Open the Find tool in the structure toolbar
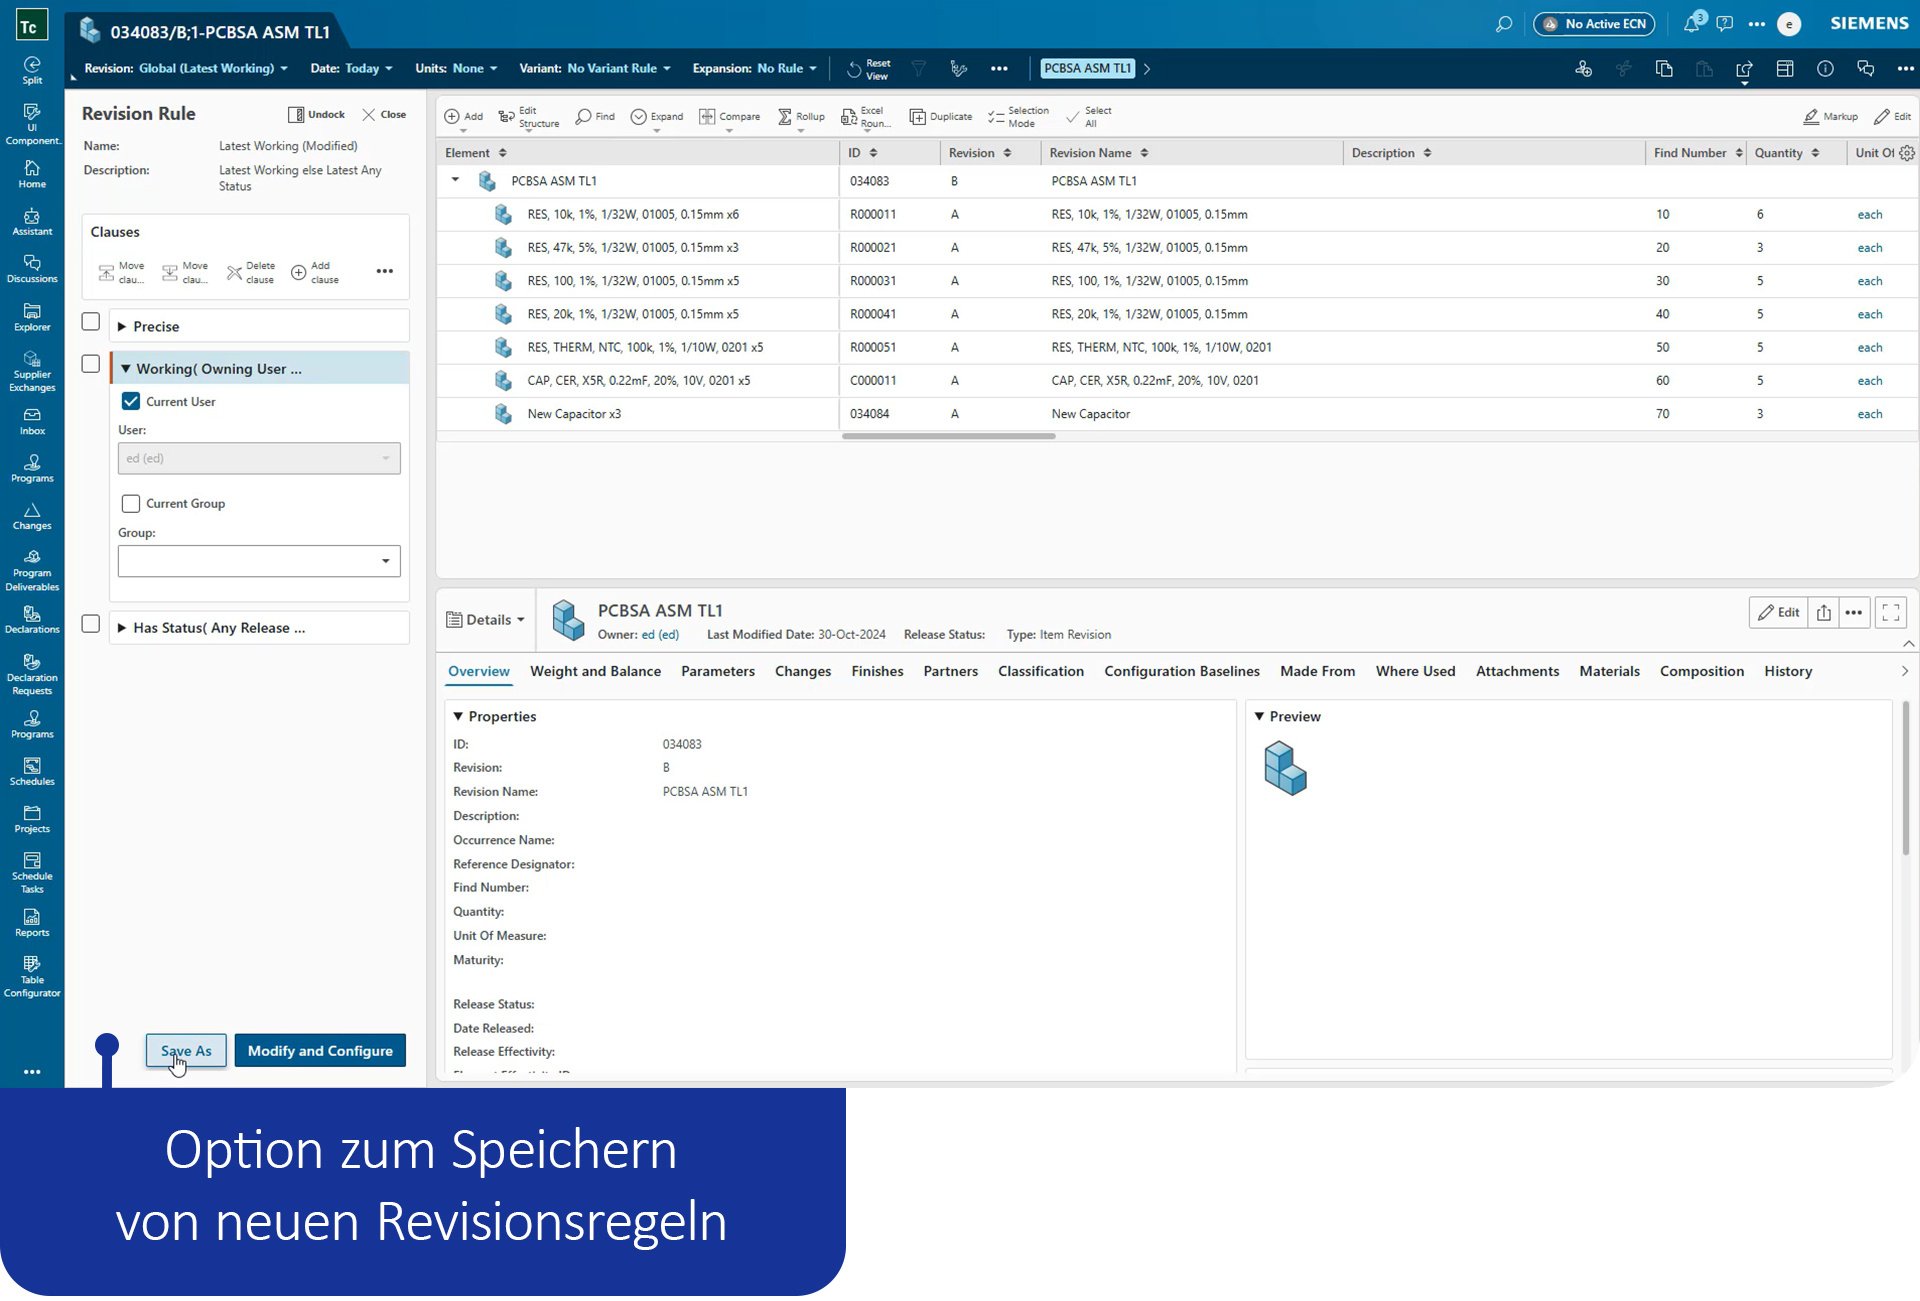1920x1301 pixels. click(x=594, y=116)
